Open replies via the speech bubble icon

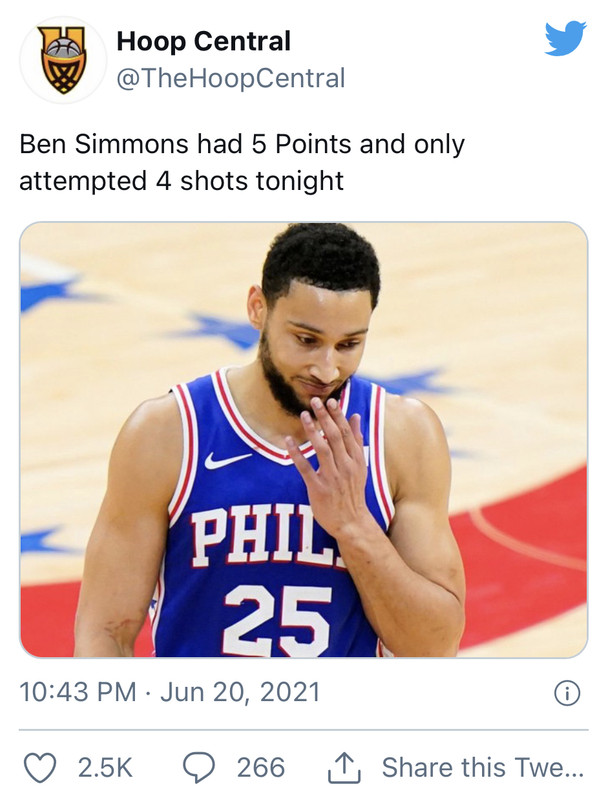pyautogui.click(x=199, y=767)
